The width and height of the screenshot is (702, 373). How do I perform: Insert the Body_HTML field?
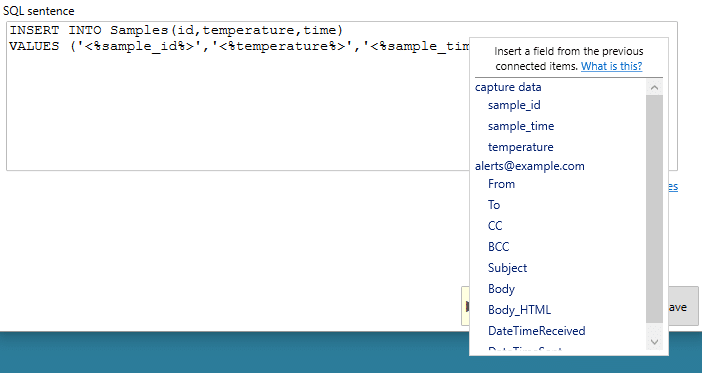[519, 310]
